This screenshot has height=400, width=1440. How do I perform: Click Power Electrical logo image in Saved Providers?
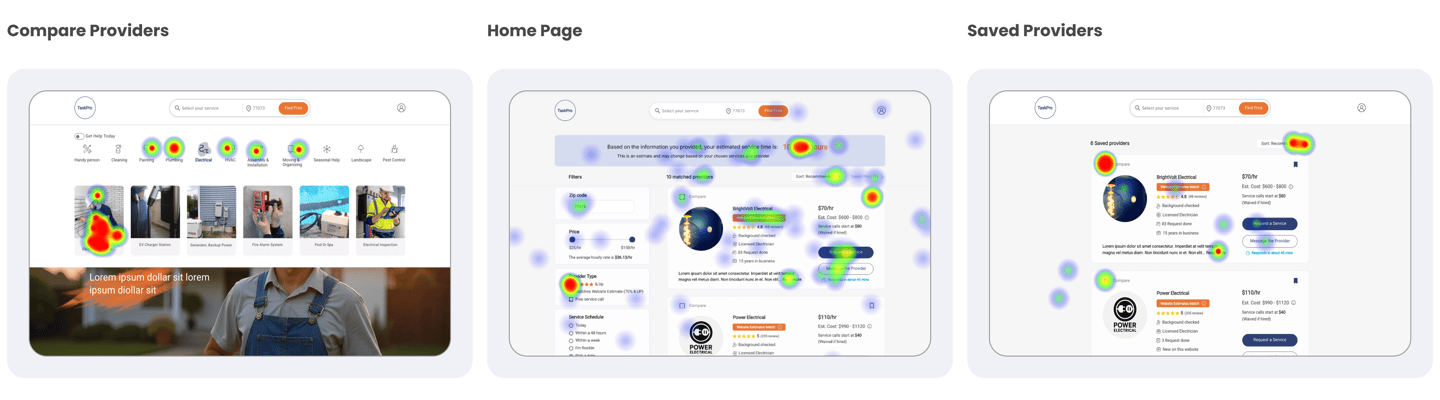tap(1125, 315)
